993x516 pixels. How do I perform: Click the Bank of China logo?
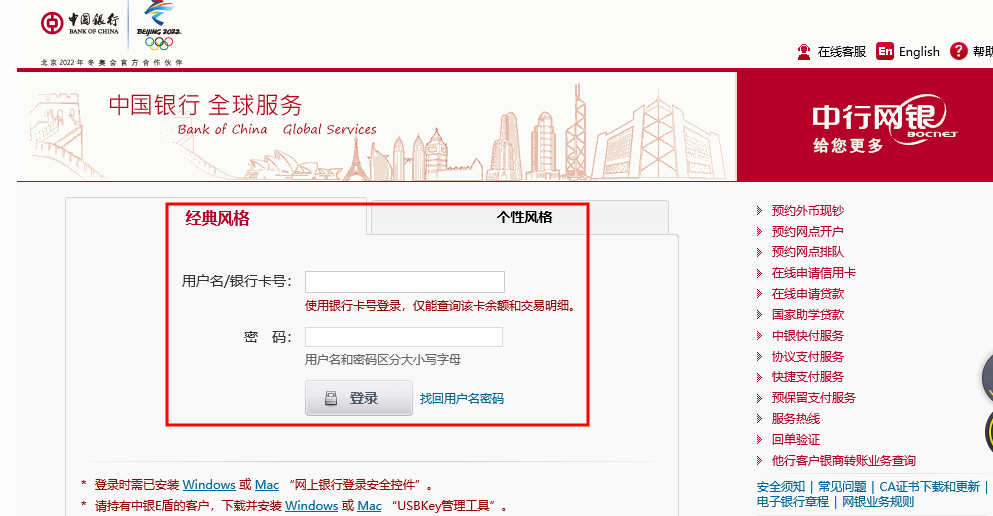(x=82, y=24)
